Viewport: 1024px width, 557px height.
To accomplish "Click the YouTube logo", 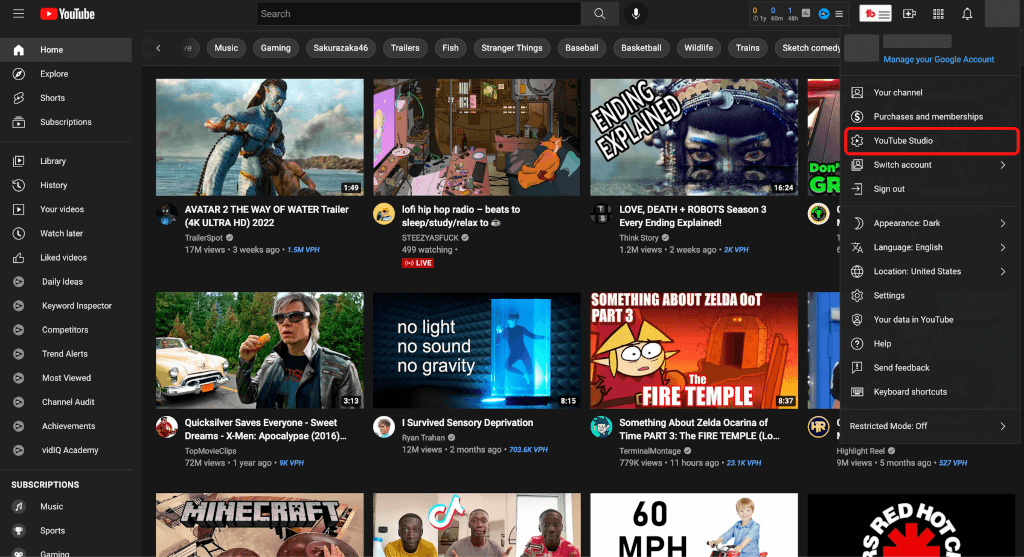I will [68, 14].
